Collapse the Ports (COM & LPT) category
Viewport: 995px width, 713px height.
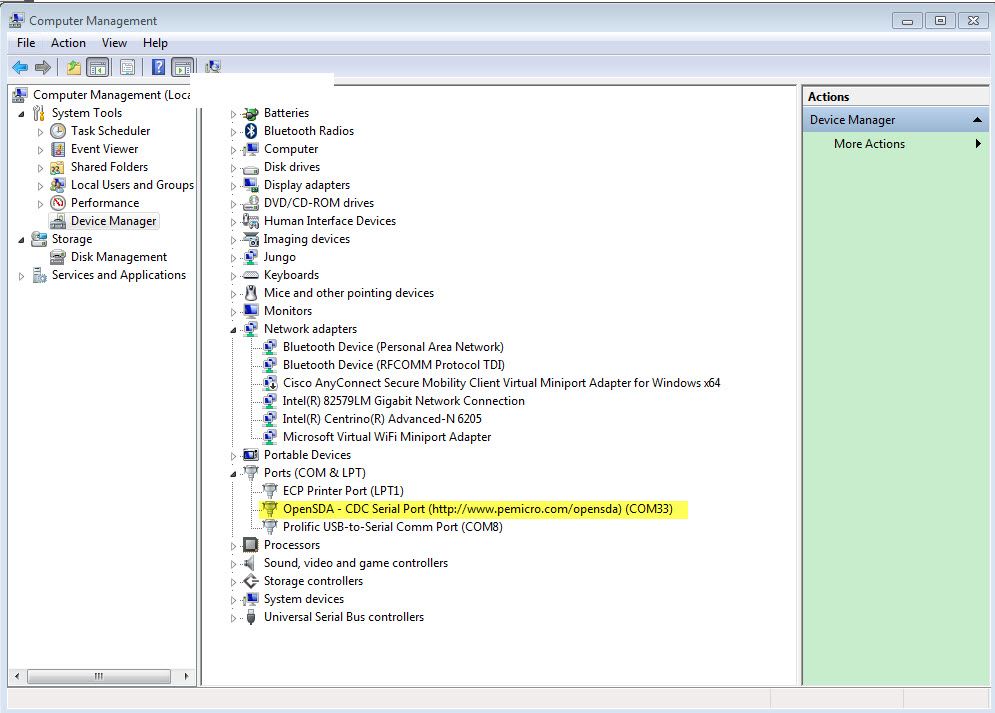[234, 474]
